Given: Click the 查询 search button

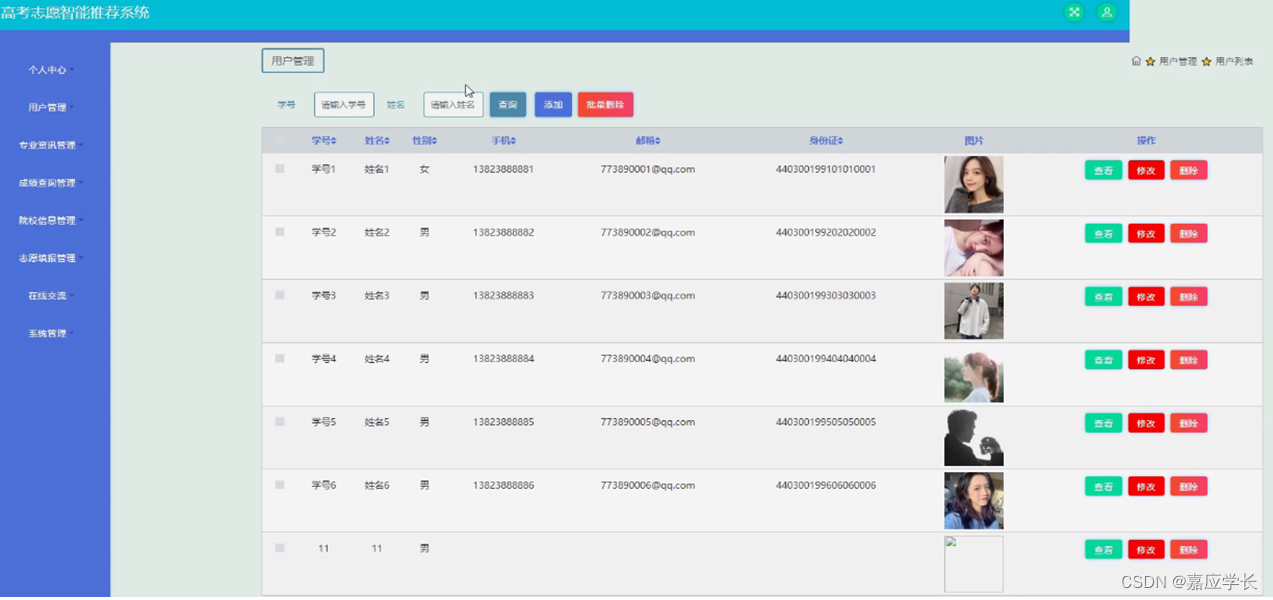Looking at the screenshot, I should (x=508, y=105).
